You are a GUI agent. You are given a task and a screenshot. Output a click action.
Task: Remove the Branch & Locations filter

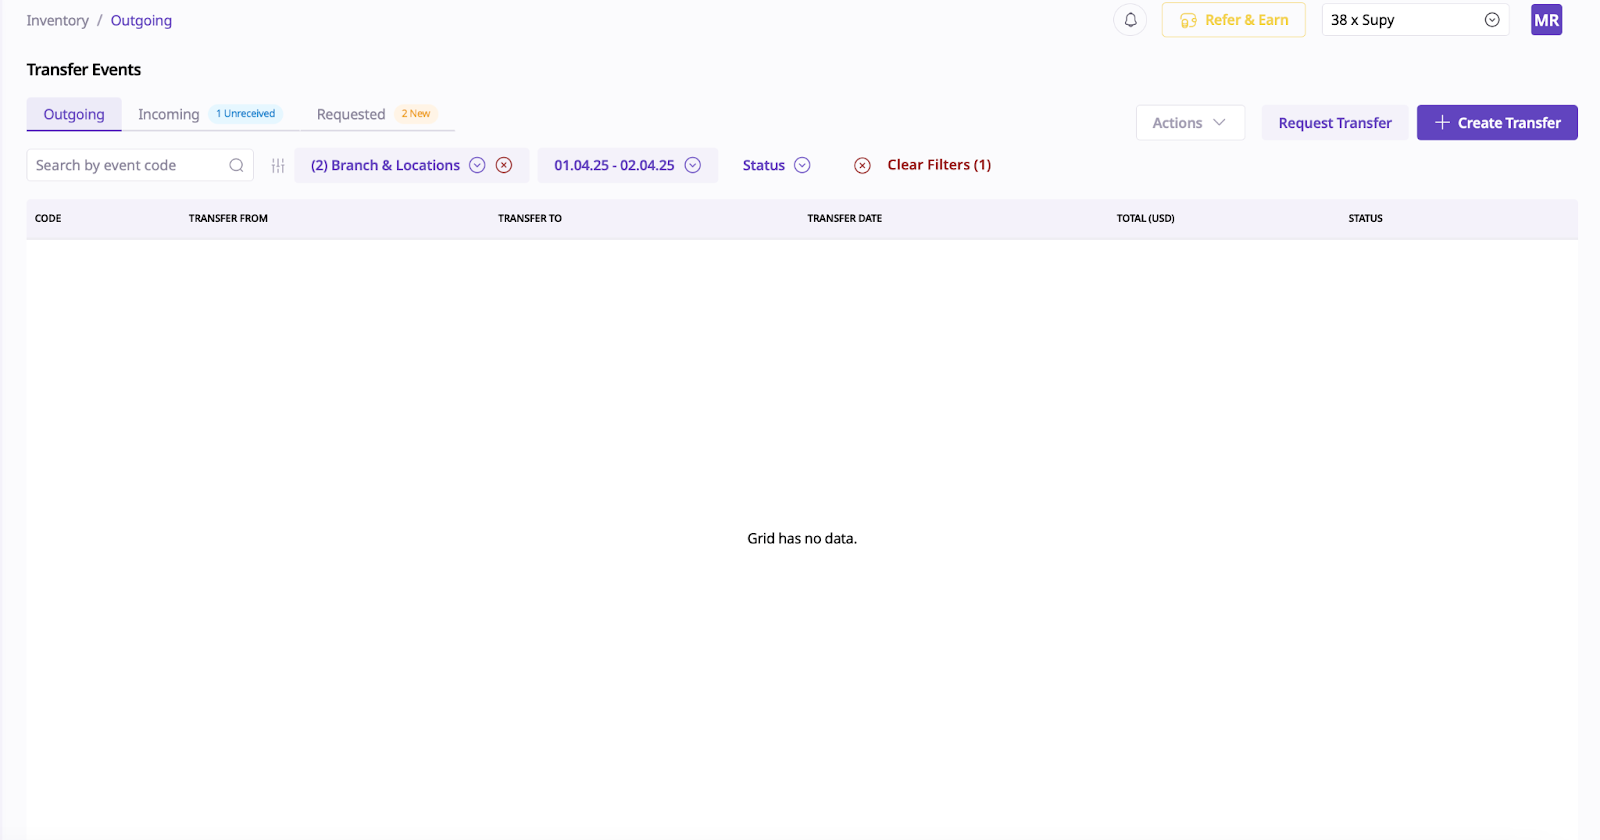pos(505,165)
